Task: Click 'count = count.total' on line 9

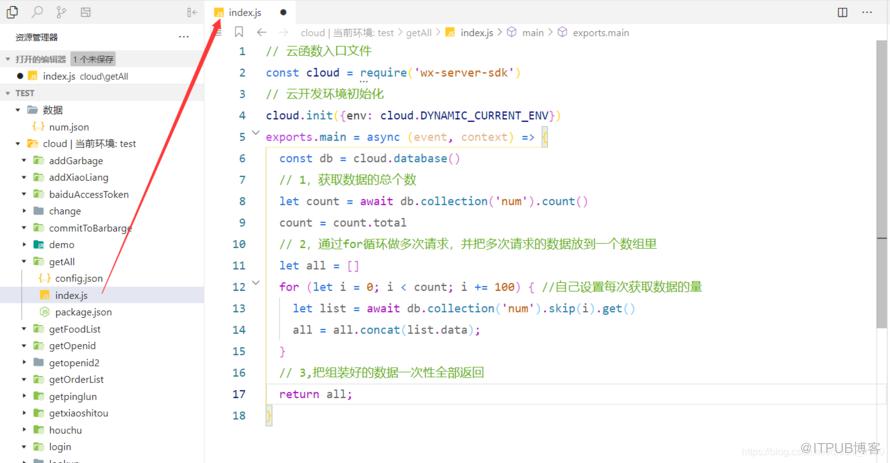Action: pyautogui.click(x=342, y=222)
